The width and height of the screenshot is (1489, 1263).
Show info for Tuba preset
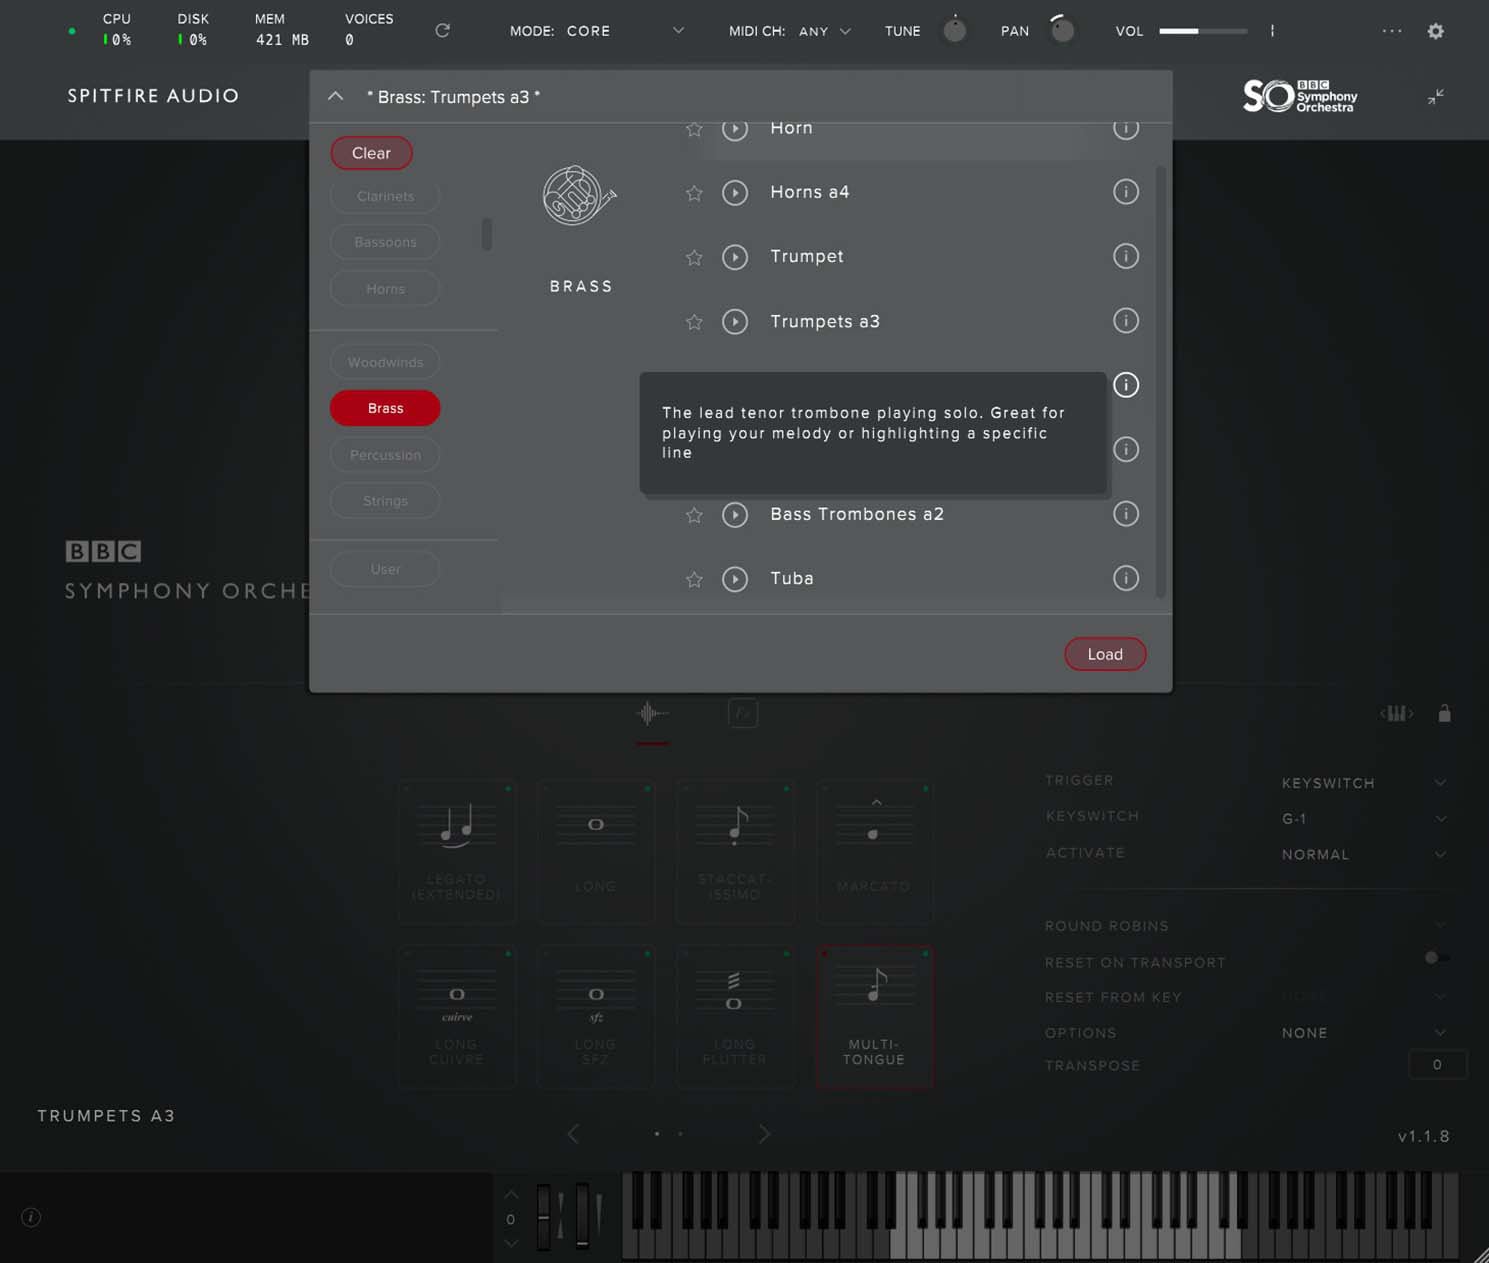[1126, 578]
